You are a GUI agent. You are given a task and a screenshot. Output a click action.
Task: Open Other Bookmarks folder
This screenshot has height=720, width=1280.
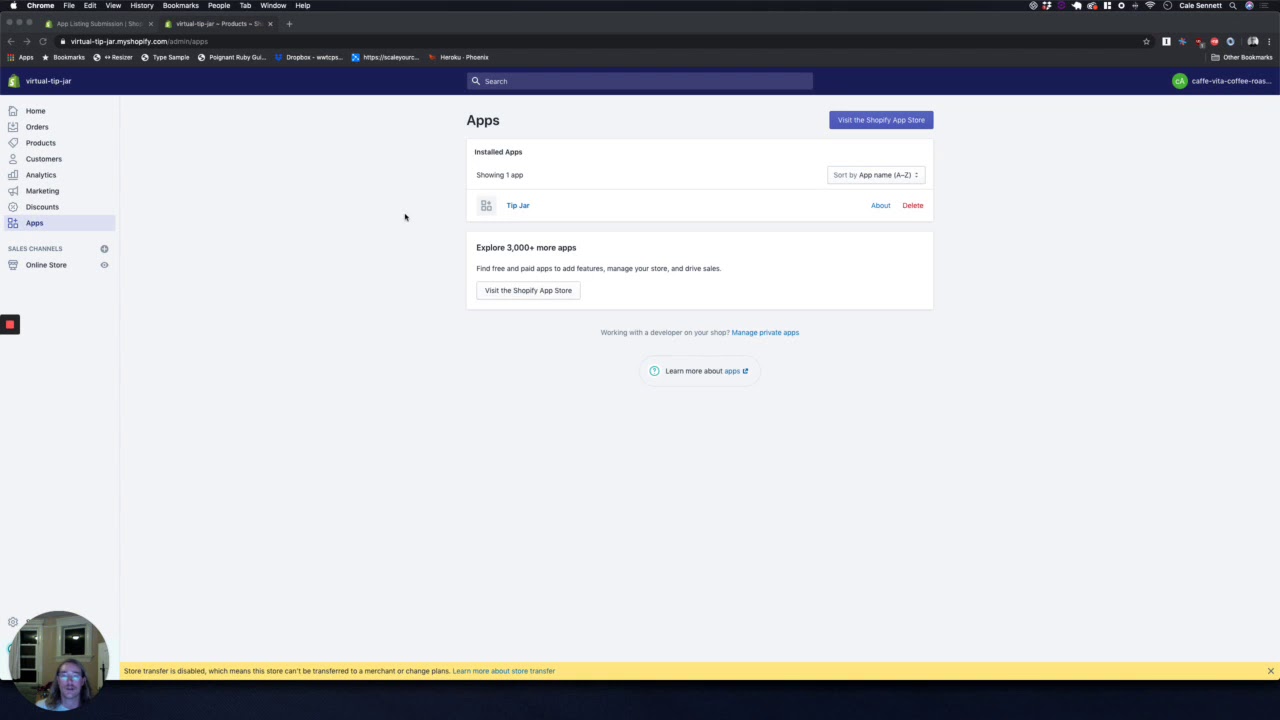(1241, 57)
